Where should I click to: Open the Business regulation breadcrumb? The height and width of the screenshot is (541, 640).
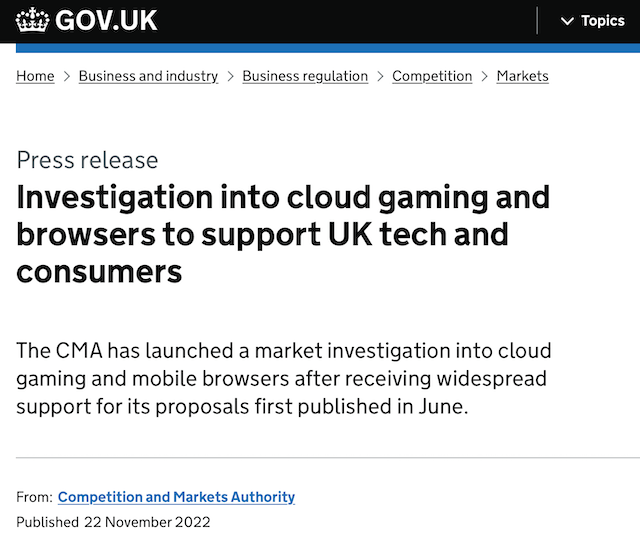click(x=305, y=76)
